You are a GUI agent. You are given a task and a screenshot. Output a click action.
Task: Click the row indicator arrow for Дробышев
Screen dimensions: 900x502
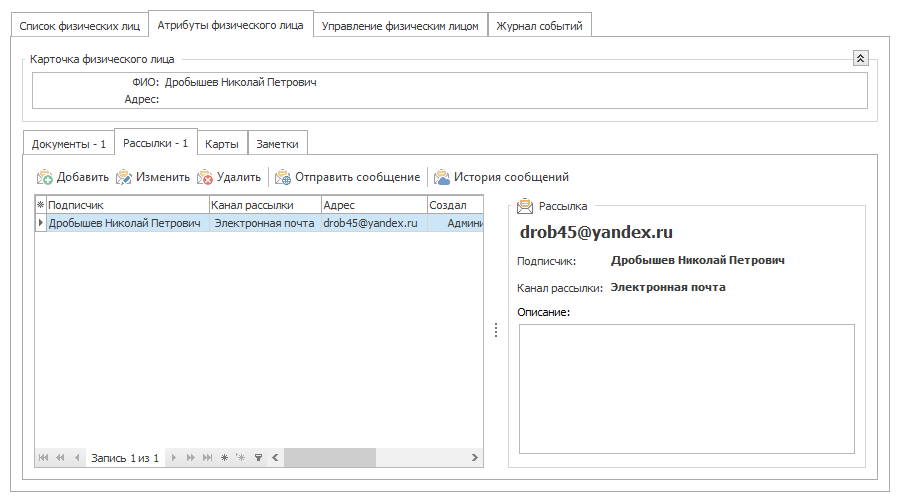(x=41, y=223)
